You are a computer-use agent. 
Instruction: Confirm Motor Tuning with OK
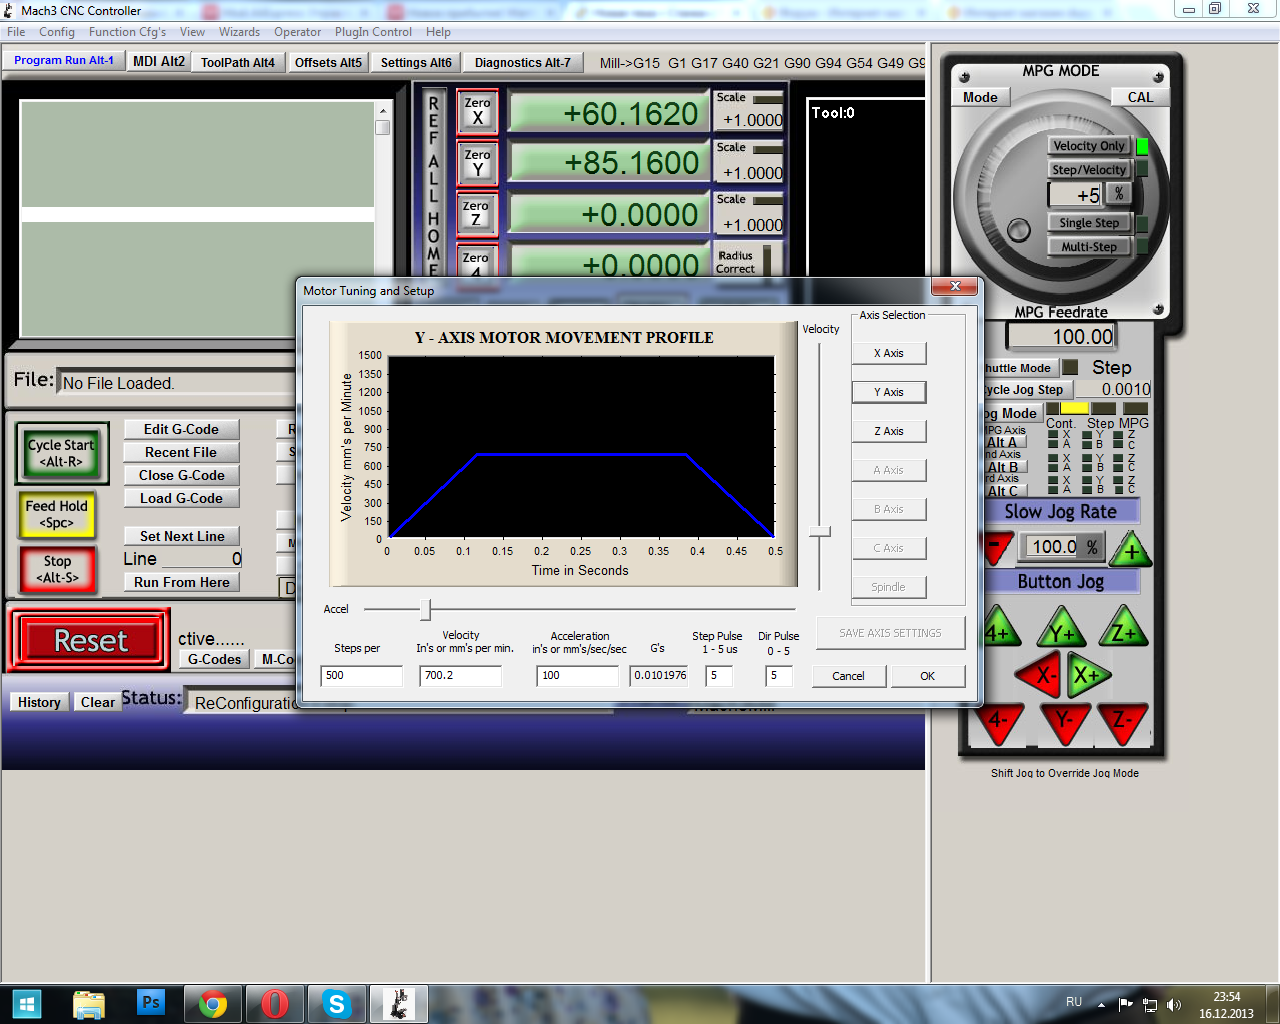tap(927, 676)
